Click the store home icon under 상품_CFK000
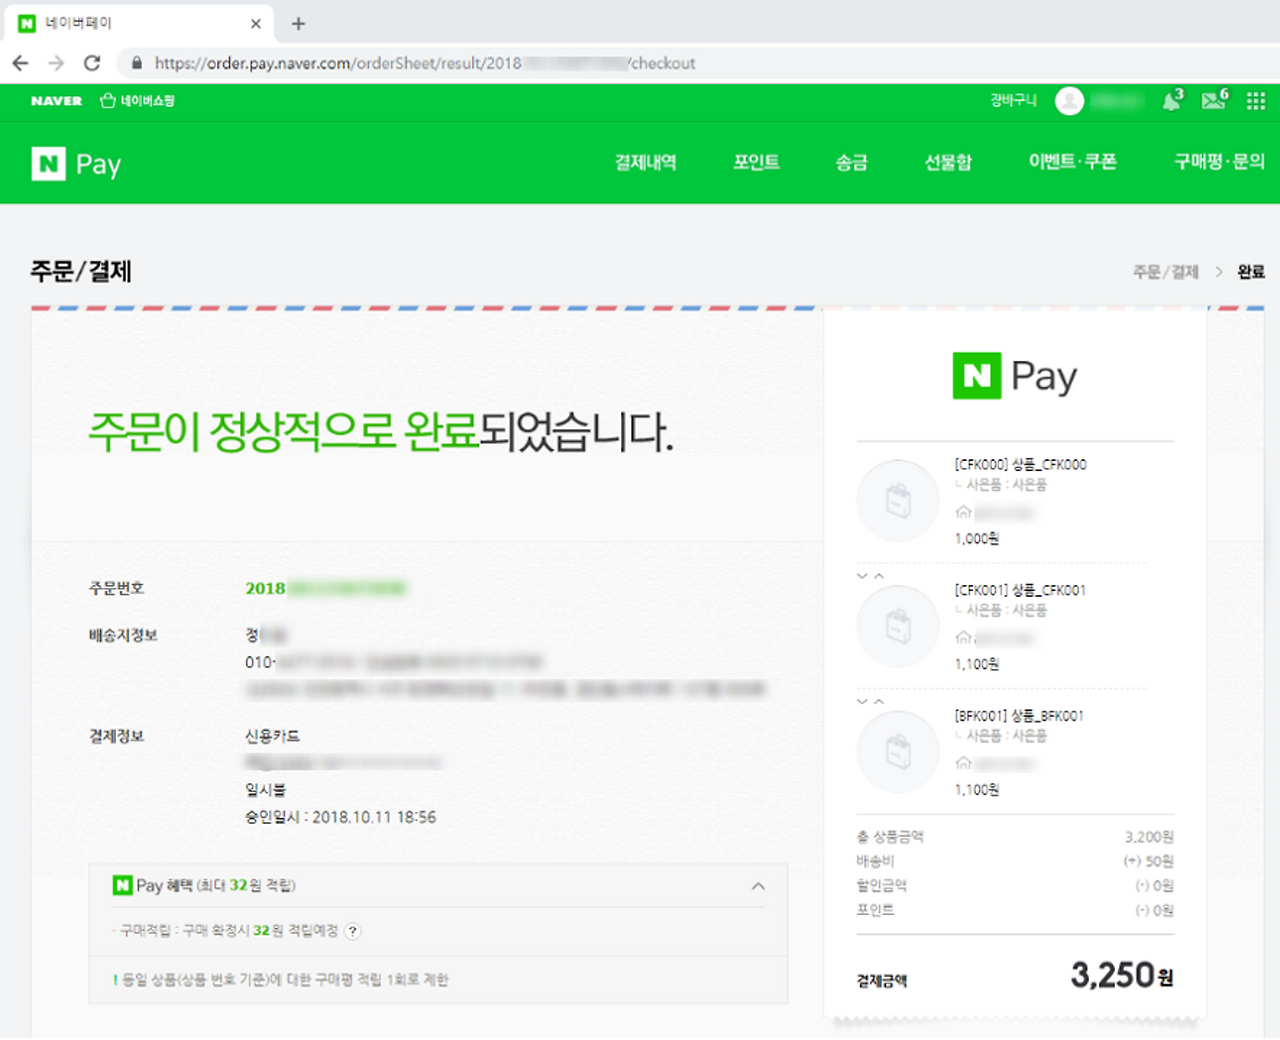This screenshot has height=1040, width=1280. [962, 512]
